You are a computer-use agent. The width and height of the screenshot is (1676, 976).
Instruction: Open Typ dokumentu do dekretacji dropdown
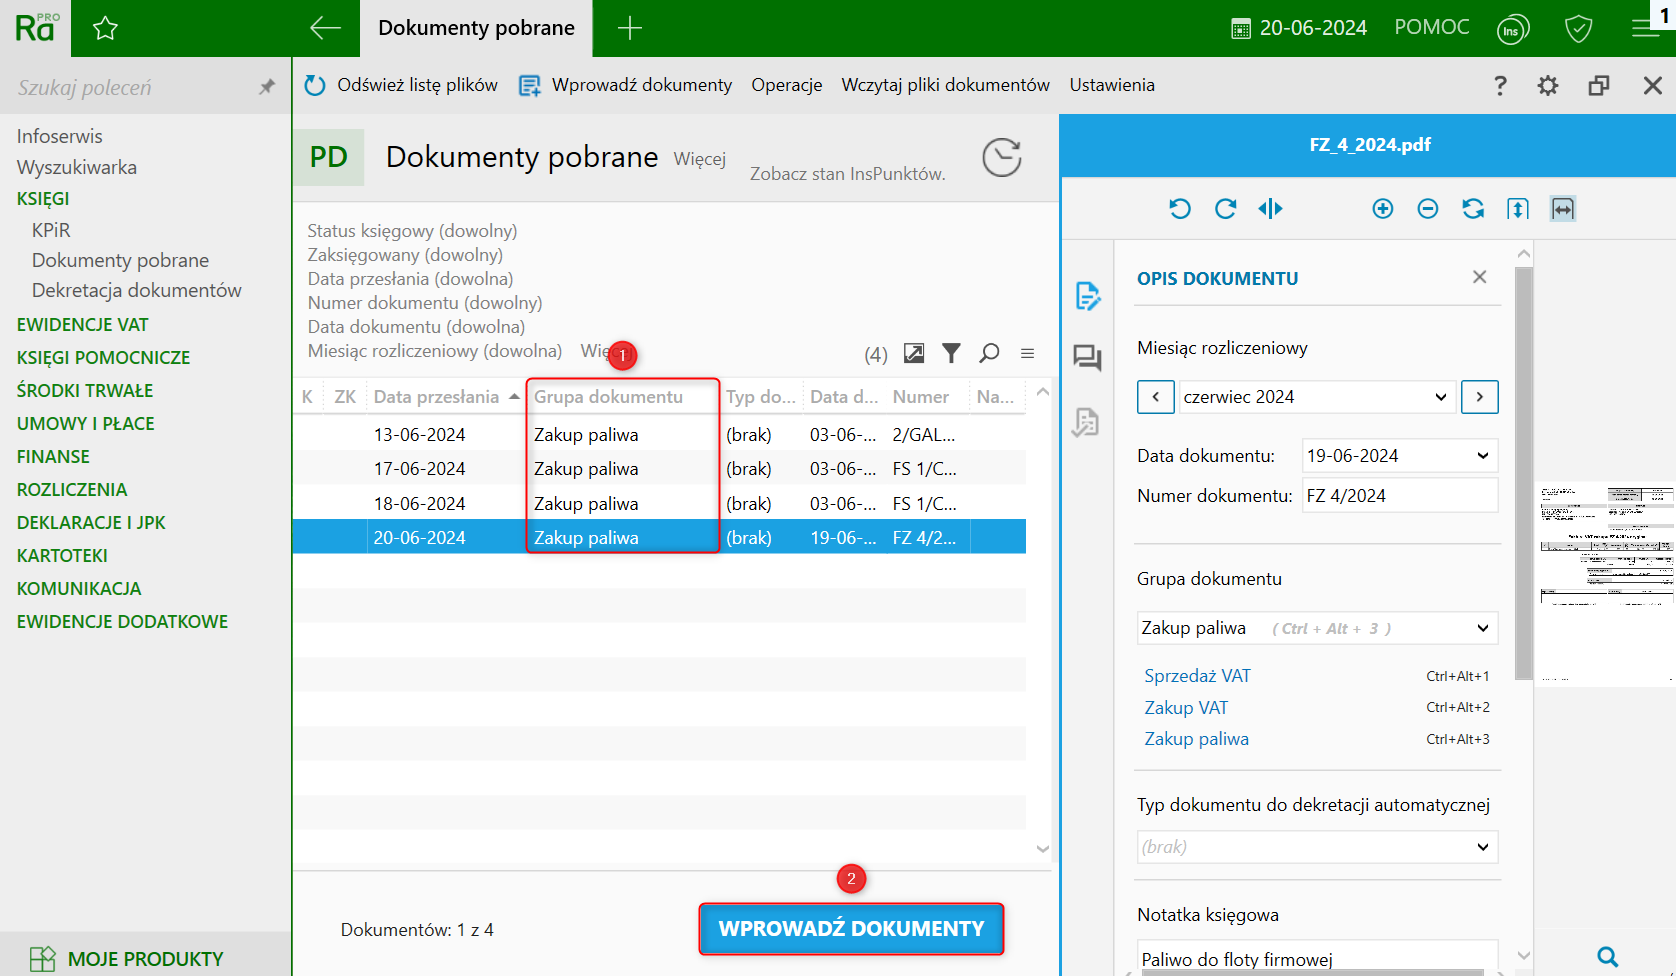click(x=1482, y=847)
